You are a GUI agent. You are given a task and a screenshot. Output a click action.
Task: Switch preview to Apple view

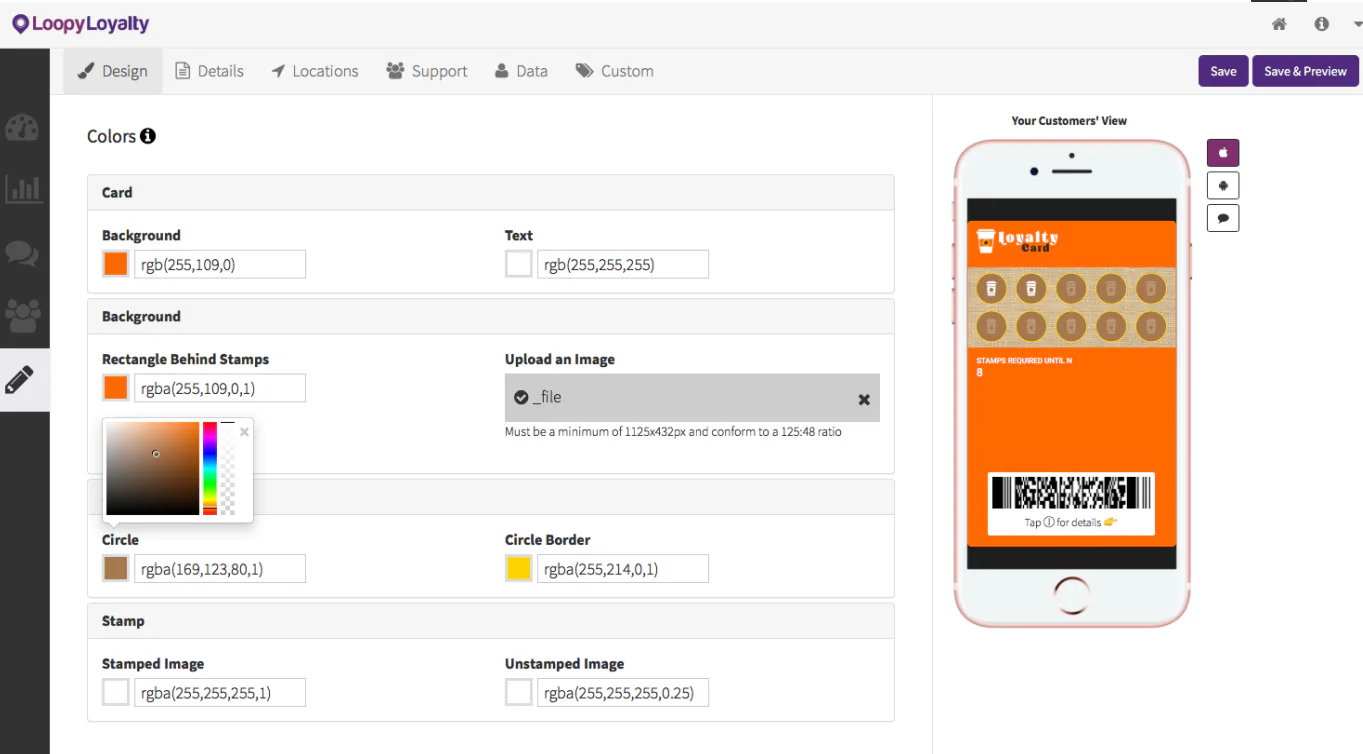pos(1223,153)
